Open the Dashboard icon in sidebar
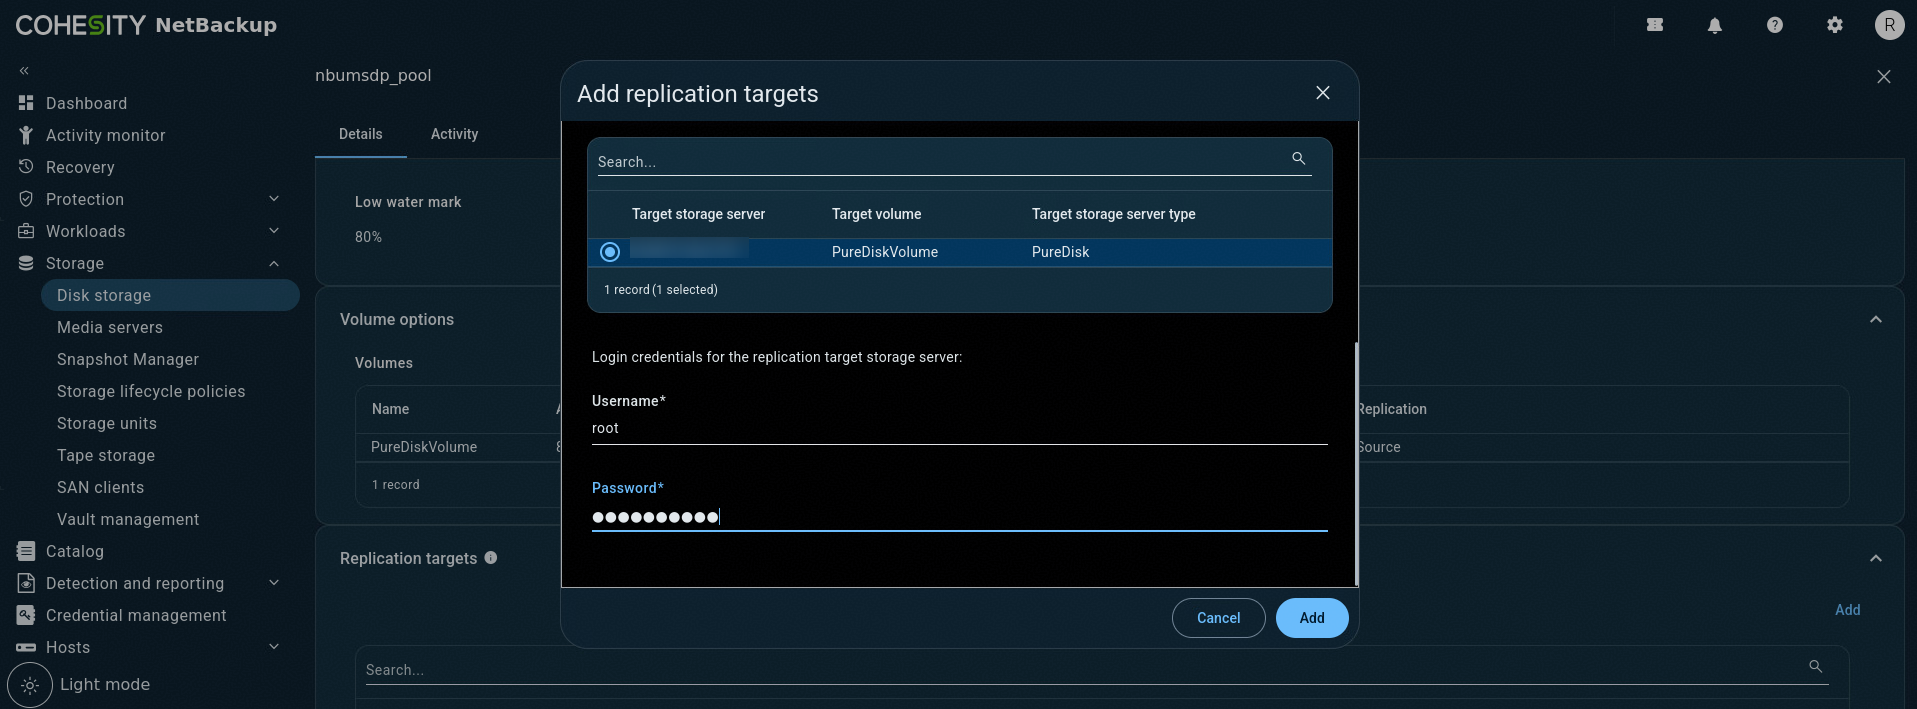 coord(26,103)
